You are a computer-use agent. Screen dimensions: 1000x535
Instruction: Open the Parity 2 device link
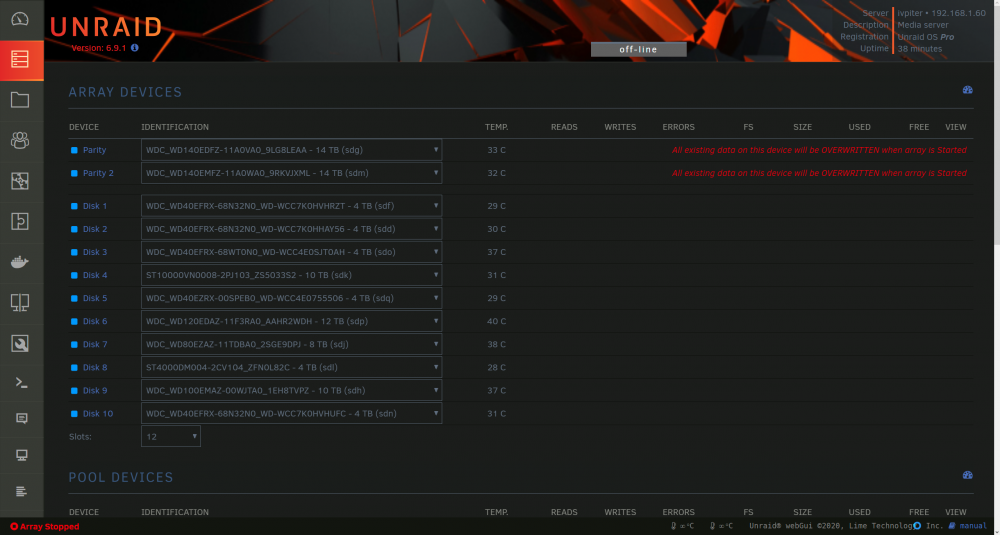[x=98, y=173]
